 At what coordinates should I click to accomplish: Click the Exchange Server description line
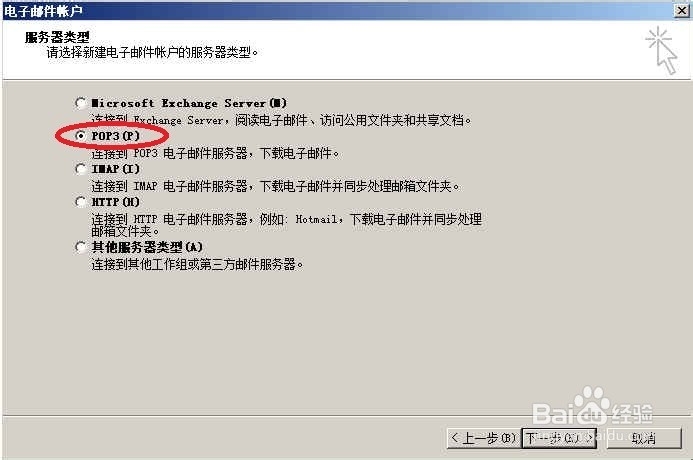pyautogui.click(x=282, y=120)
